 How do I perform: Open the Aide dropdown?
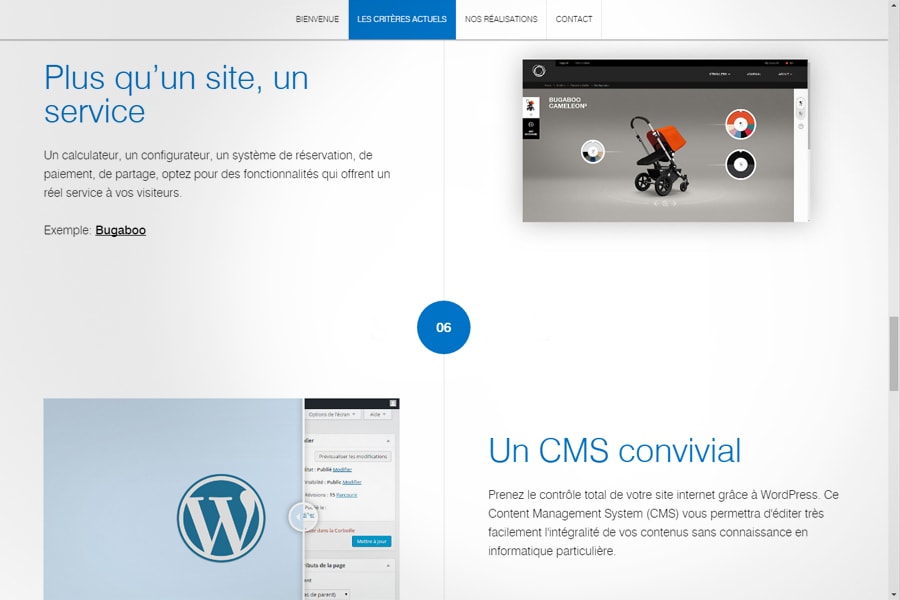pyautogui.click(x=377, y=414)
